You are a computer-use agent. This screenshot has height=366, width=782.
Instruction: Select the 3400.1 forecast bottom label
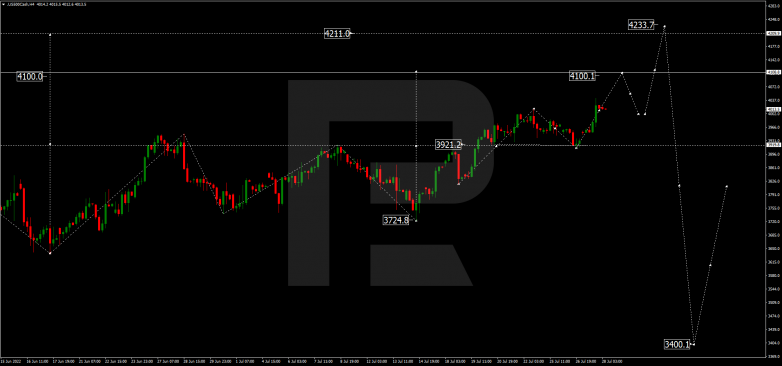tap(677, 344)
